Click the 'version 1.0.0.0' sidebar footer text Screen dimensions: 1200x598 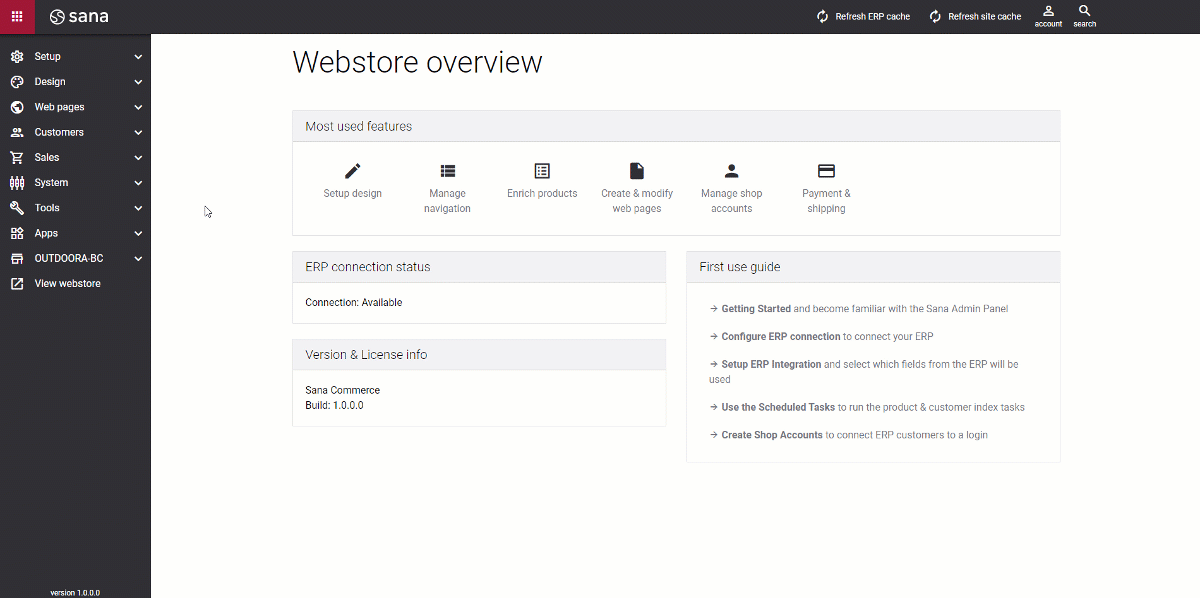click(x=75, y=592)
